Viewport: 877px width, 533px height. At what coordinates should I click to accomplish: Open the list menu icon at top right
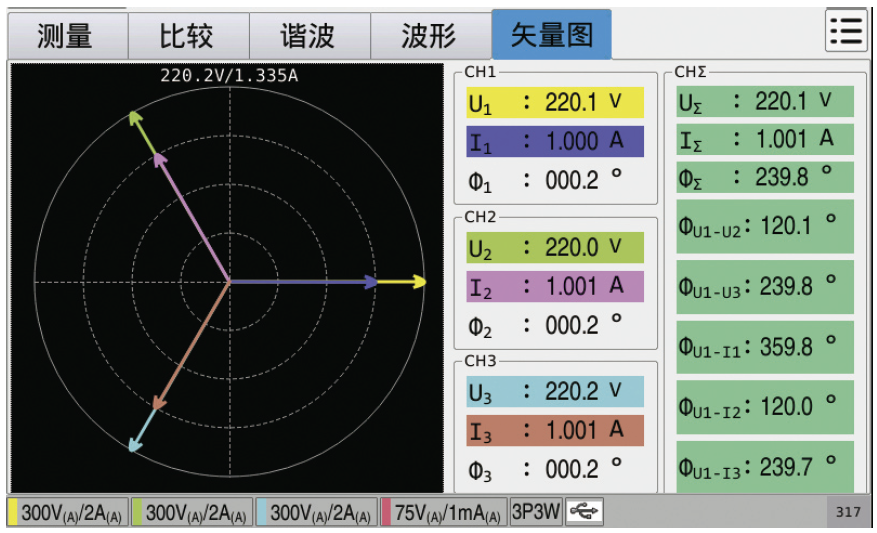click(x=846, y=32)
